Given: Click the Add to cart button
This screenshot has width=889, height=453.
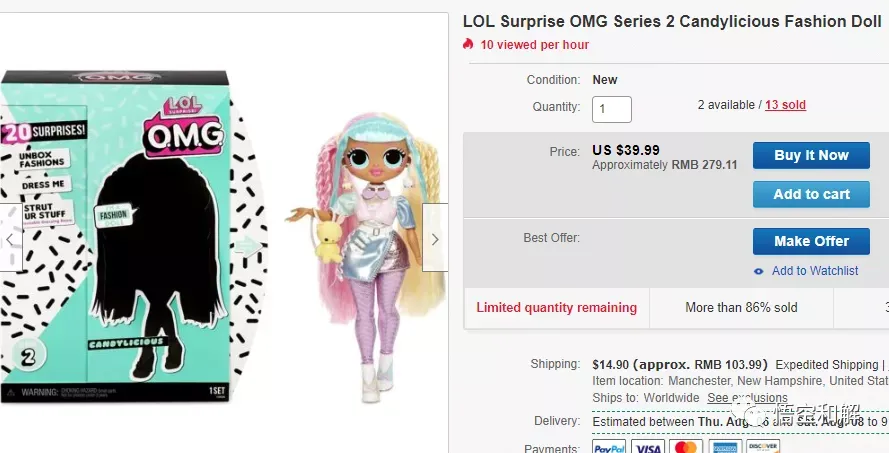Looking at the screenshot, I should [811, 194].
